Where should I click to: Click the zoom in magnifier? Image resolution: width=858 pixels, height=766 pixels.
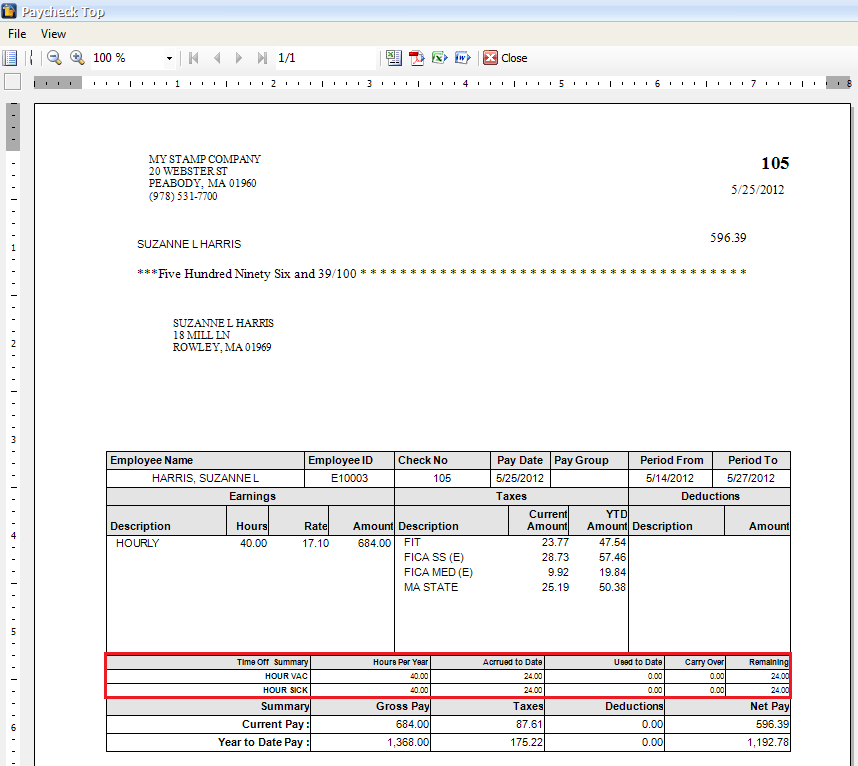coord(77,57)
